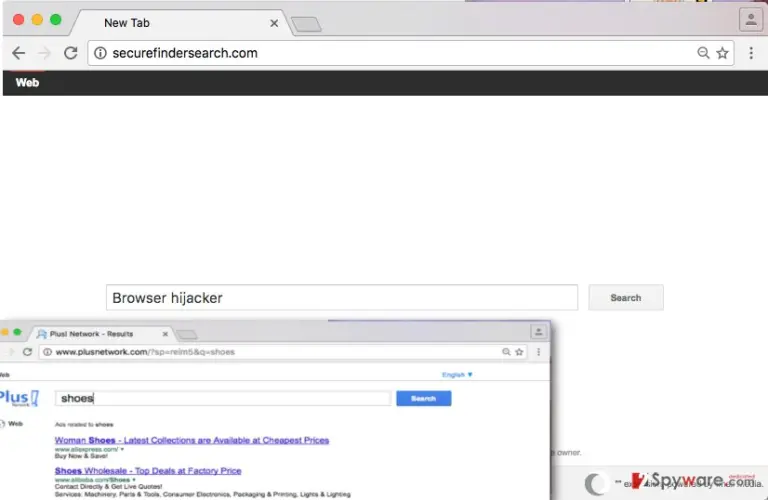Expand the English language dropdown
This screenshot has height=500, width=768.
coord(457,375)
